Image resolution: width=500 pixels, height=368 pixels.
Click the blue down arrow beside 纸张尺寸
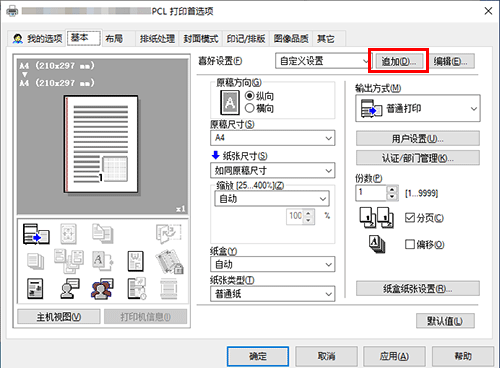click(215, 155)
